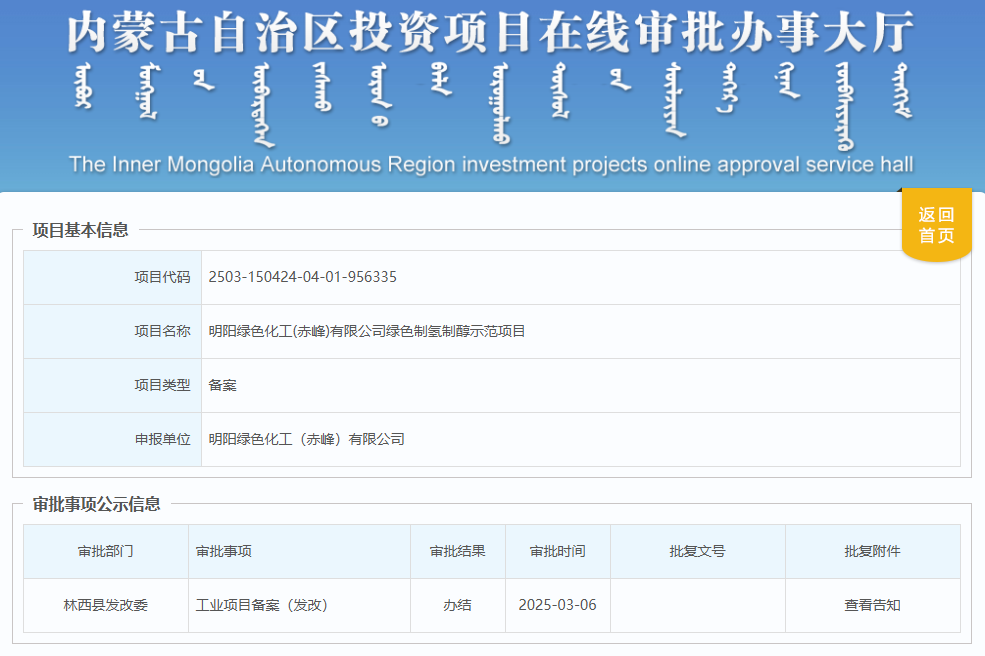Click the 审批事项公示信息 section heading
The width and height of the screenshot is (985, 656).
point(96,504)
